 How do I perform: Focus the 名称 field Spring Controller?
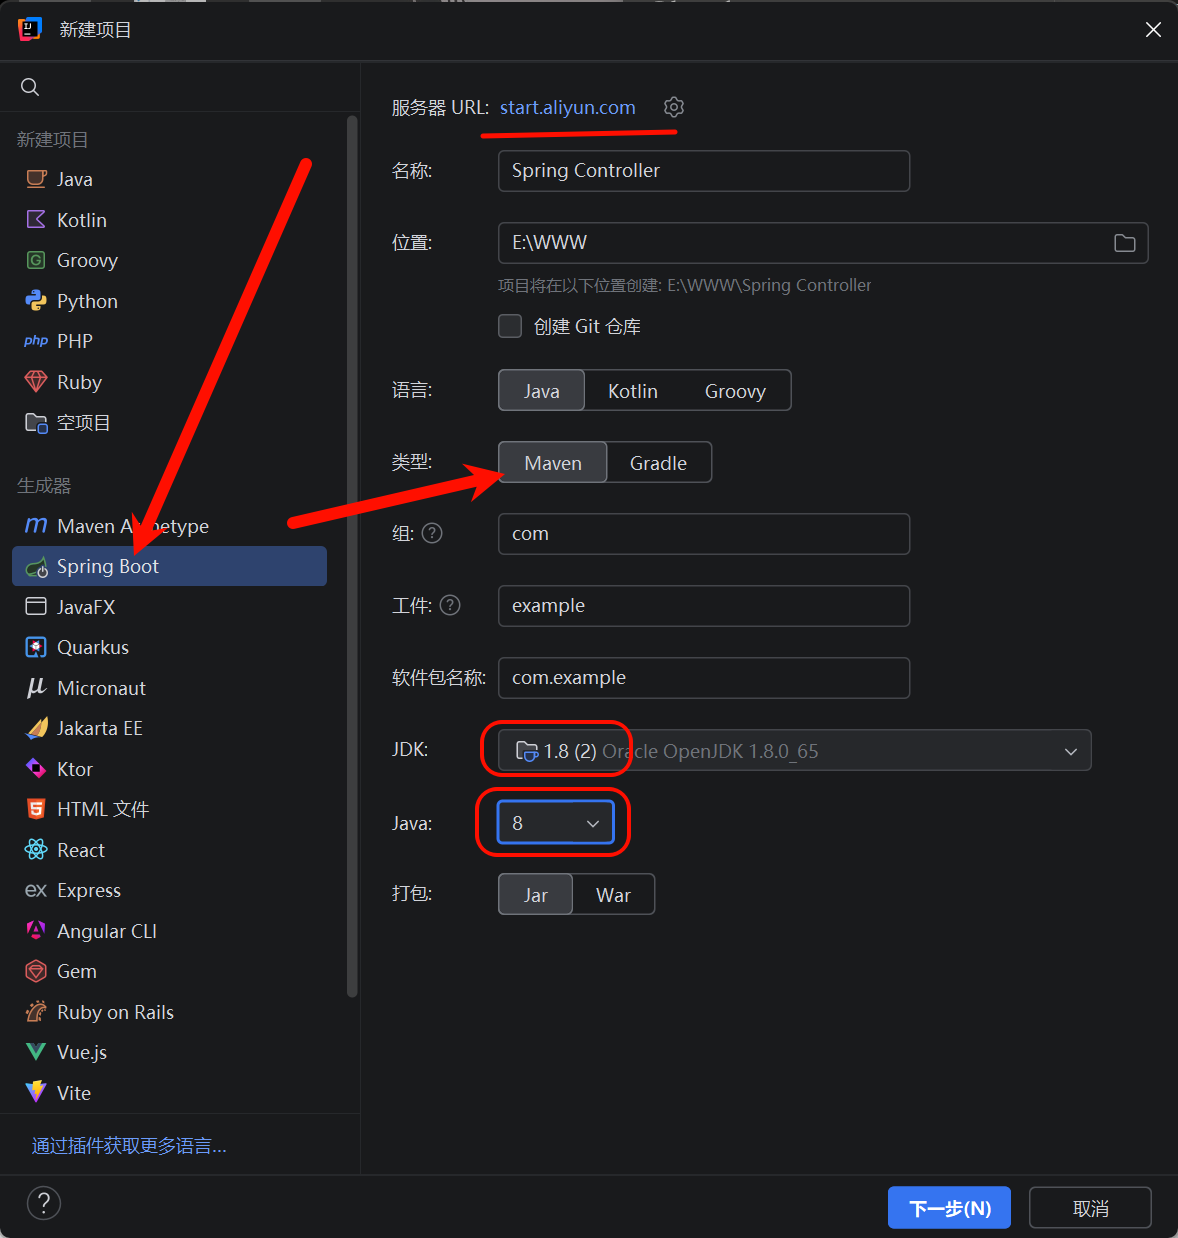(x=704, y=171)
